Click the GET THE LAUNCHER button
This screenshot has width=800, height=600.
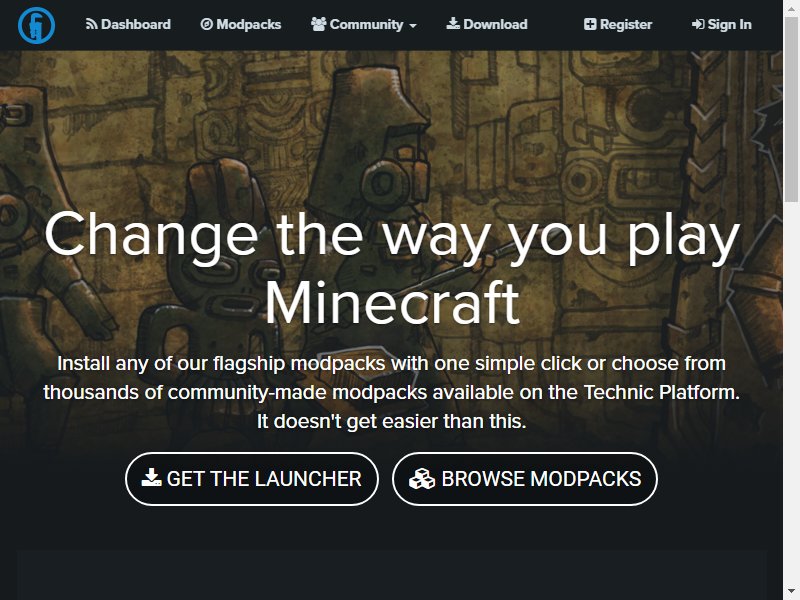252,479
